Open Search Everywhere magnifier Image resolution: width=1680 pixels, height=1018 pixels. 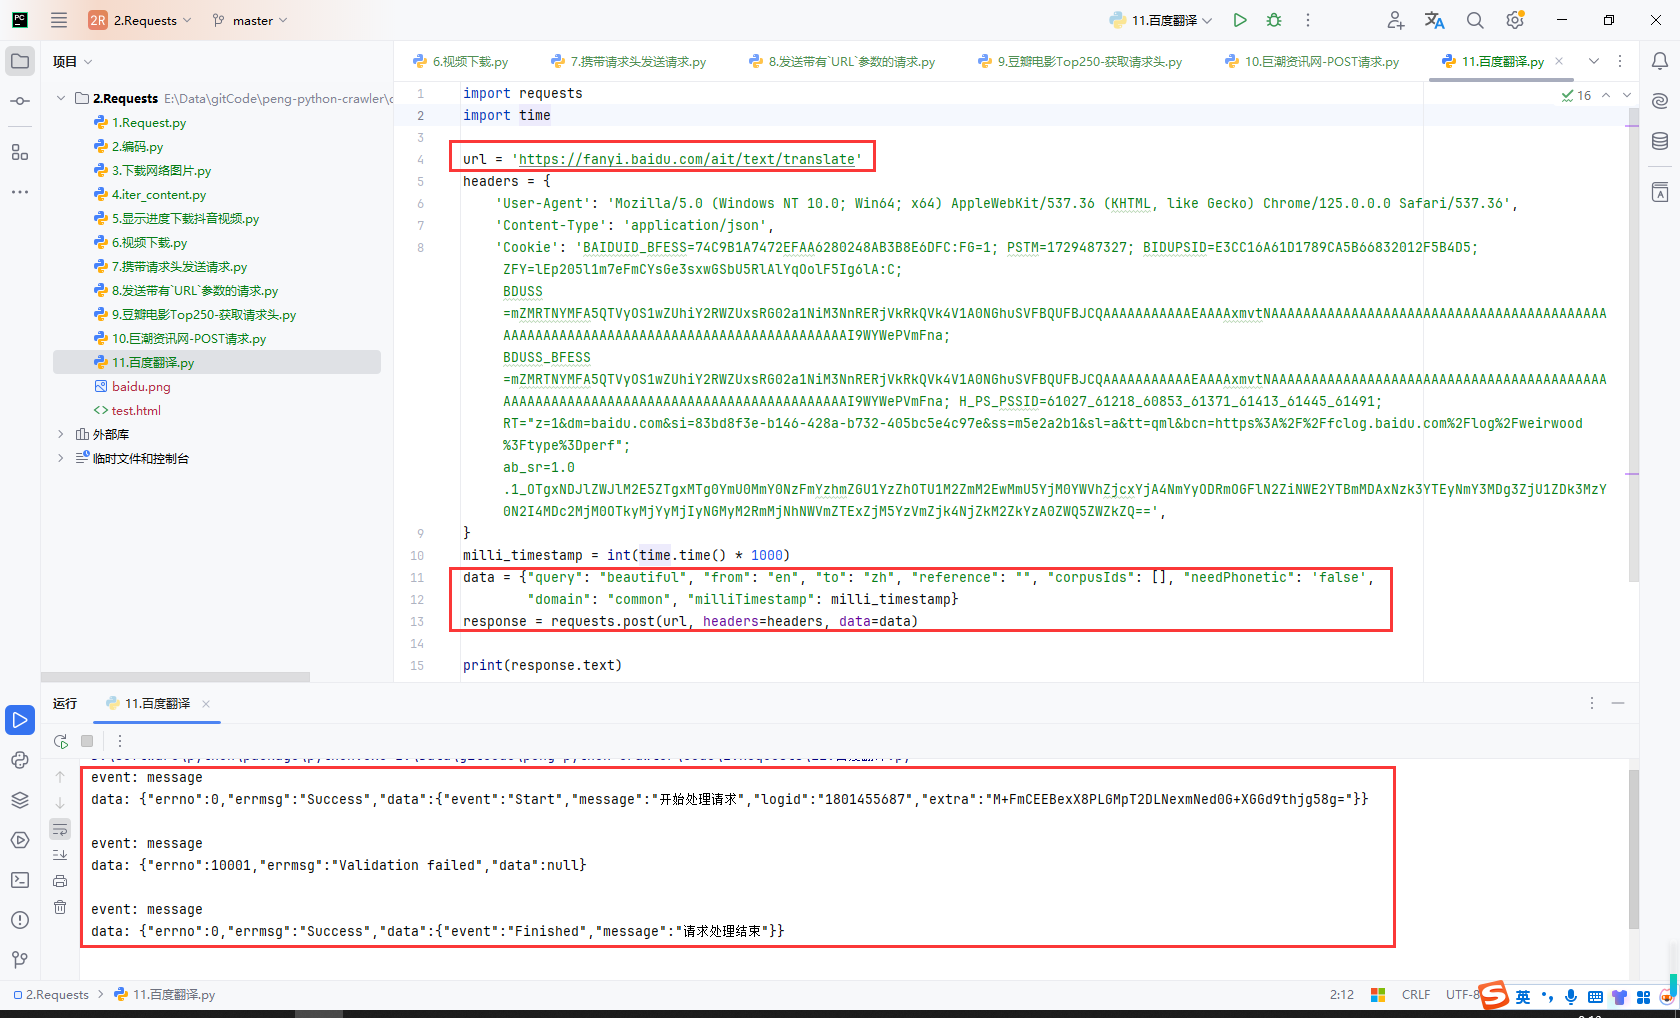click(1475, 20)
